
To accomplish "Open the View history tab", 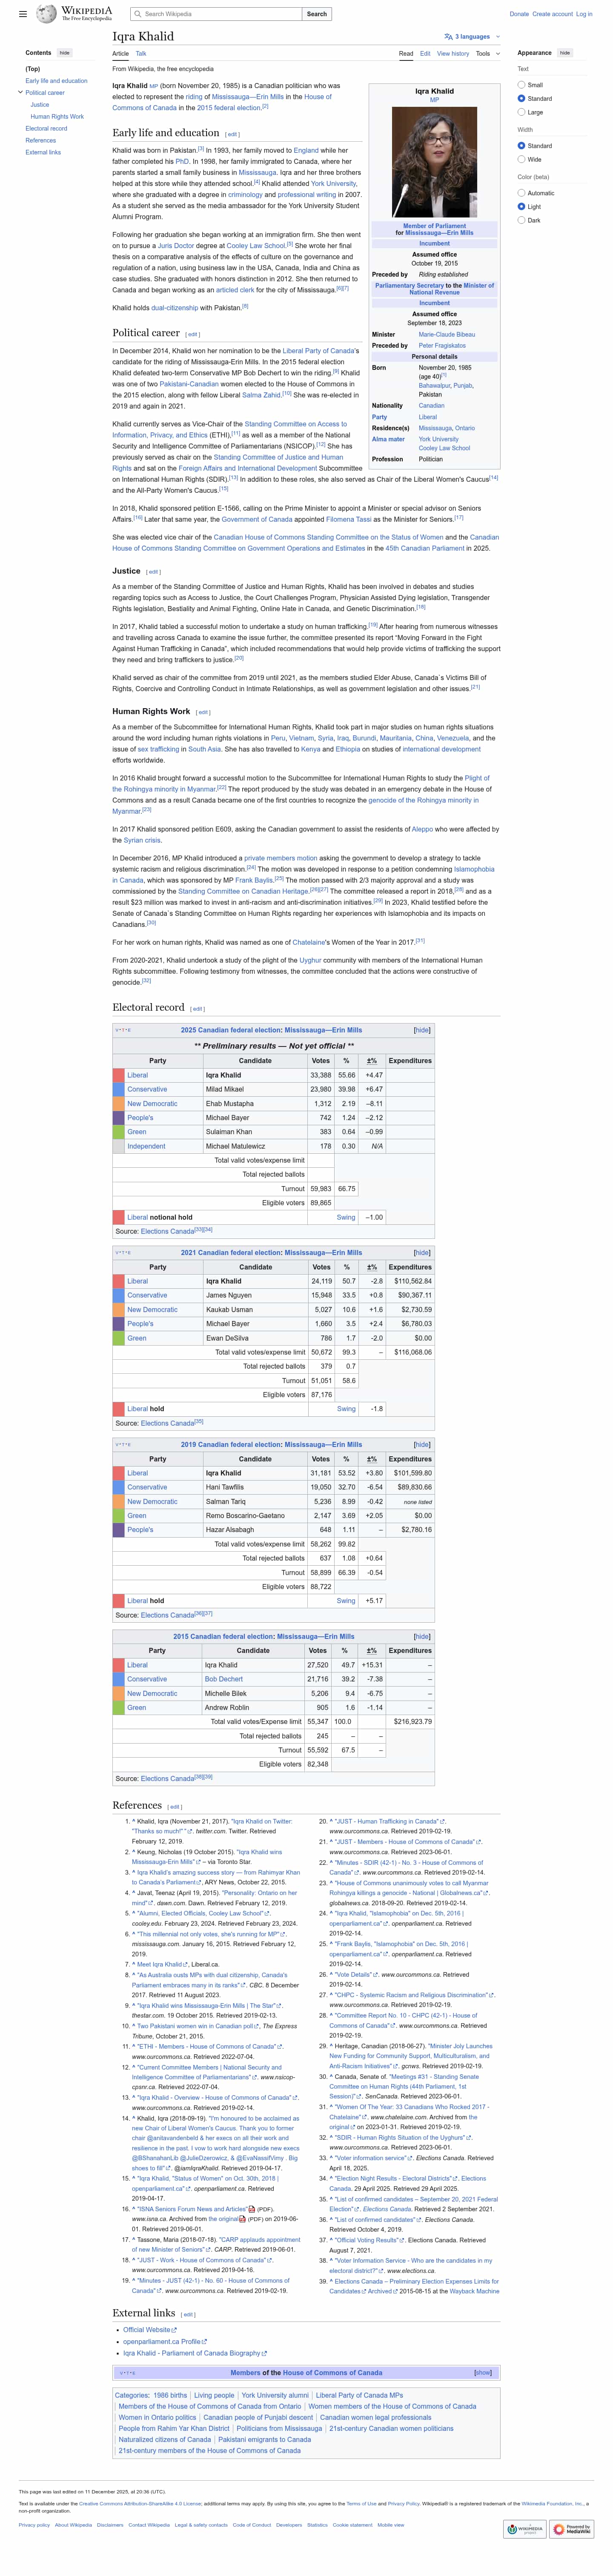I will point(453,53).
